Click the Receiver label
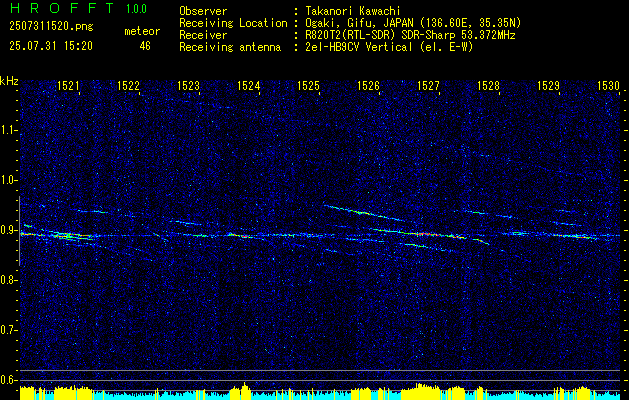 203,35
